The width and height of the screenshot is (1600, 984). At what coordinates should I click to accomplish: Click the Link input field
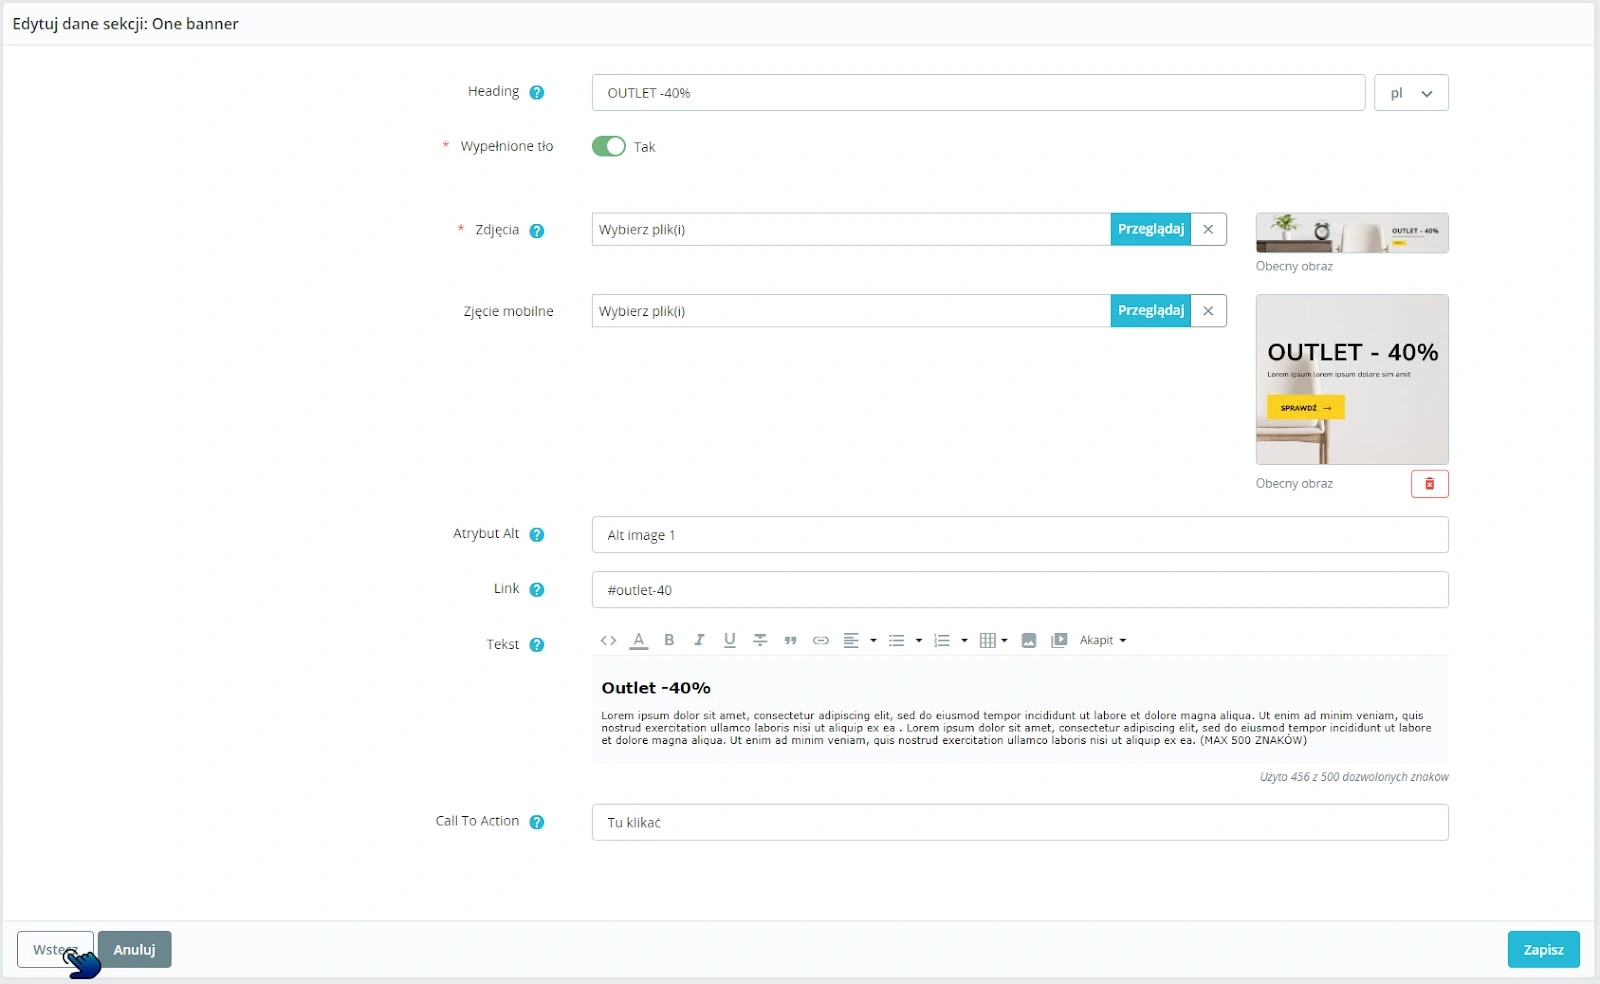[x=1019, y=590]
